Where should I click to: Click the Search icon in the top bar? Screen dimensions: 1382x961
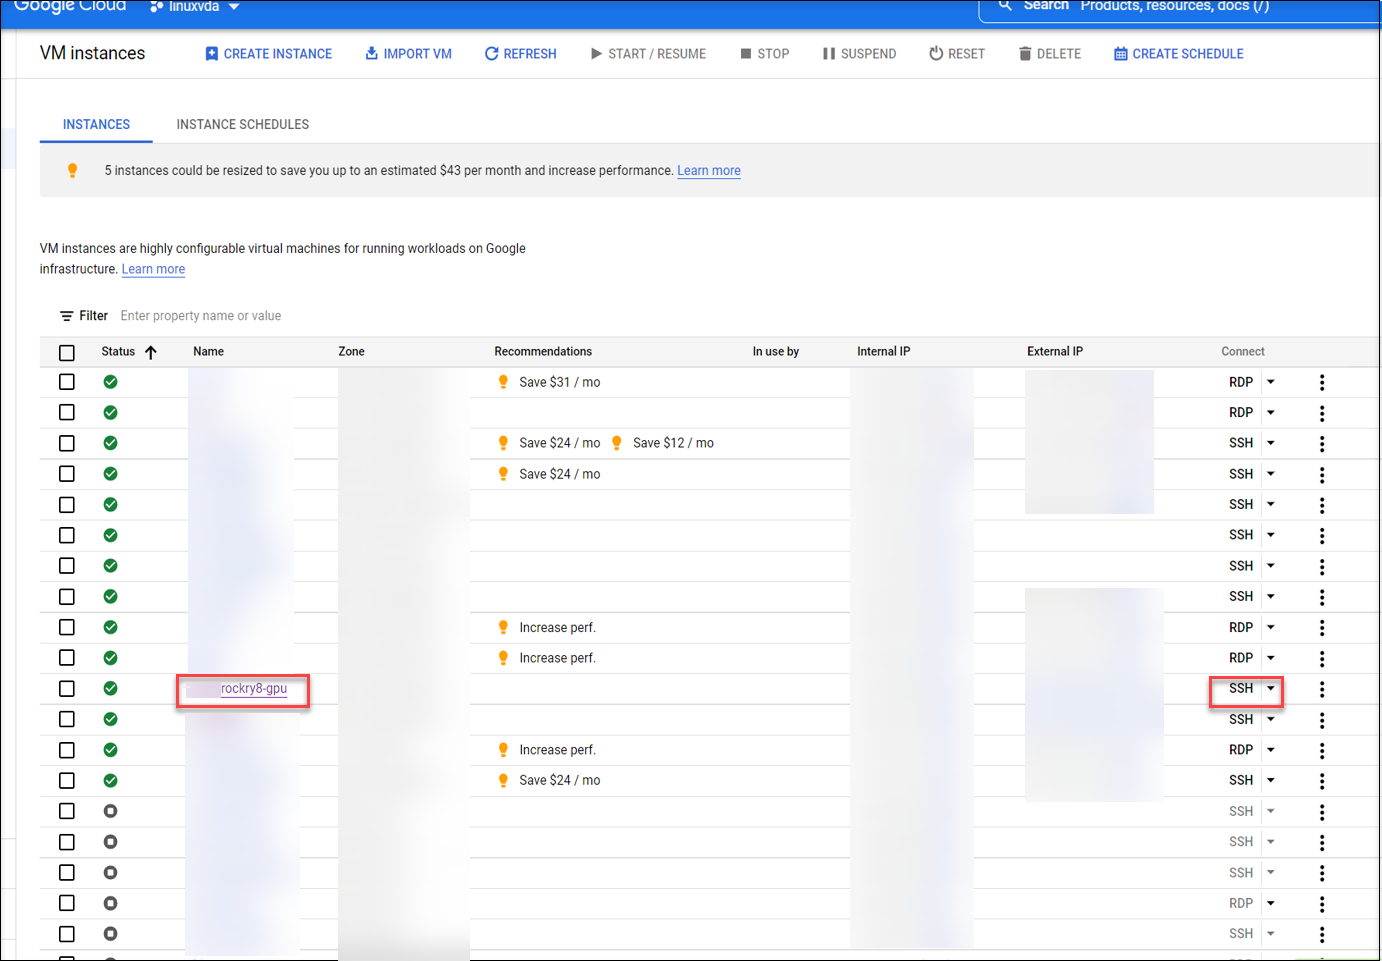point(1004,6)
